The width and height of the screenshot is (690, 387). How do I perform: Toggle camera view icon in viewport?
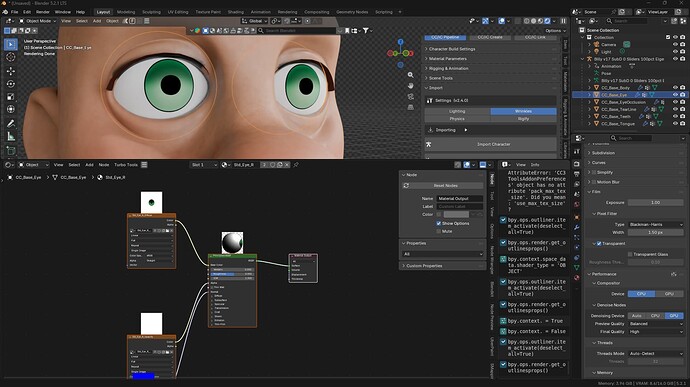point(411,96)
